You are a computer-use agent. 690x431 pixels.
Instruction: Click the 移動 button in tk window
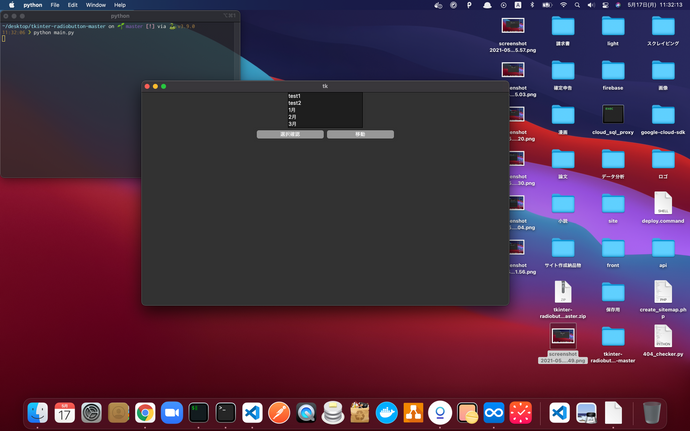click(360, 134)
